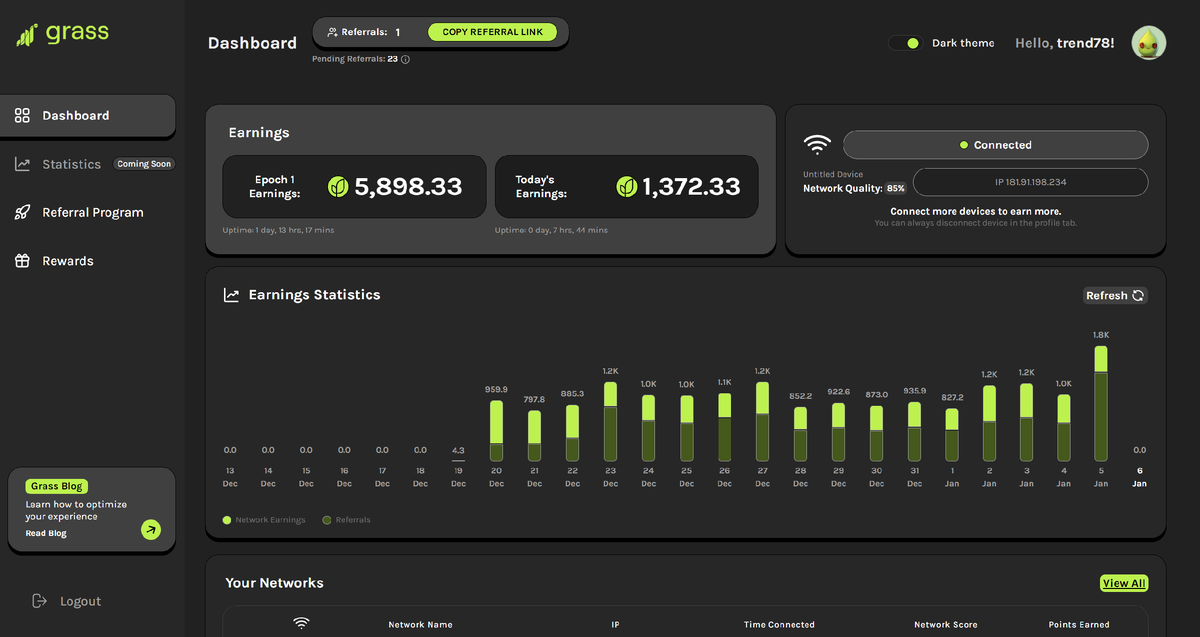
Task: Click the Wi-Fi icon beside Connected status
Action: (818, 145)
